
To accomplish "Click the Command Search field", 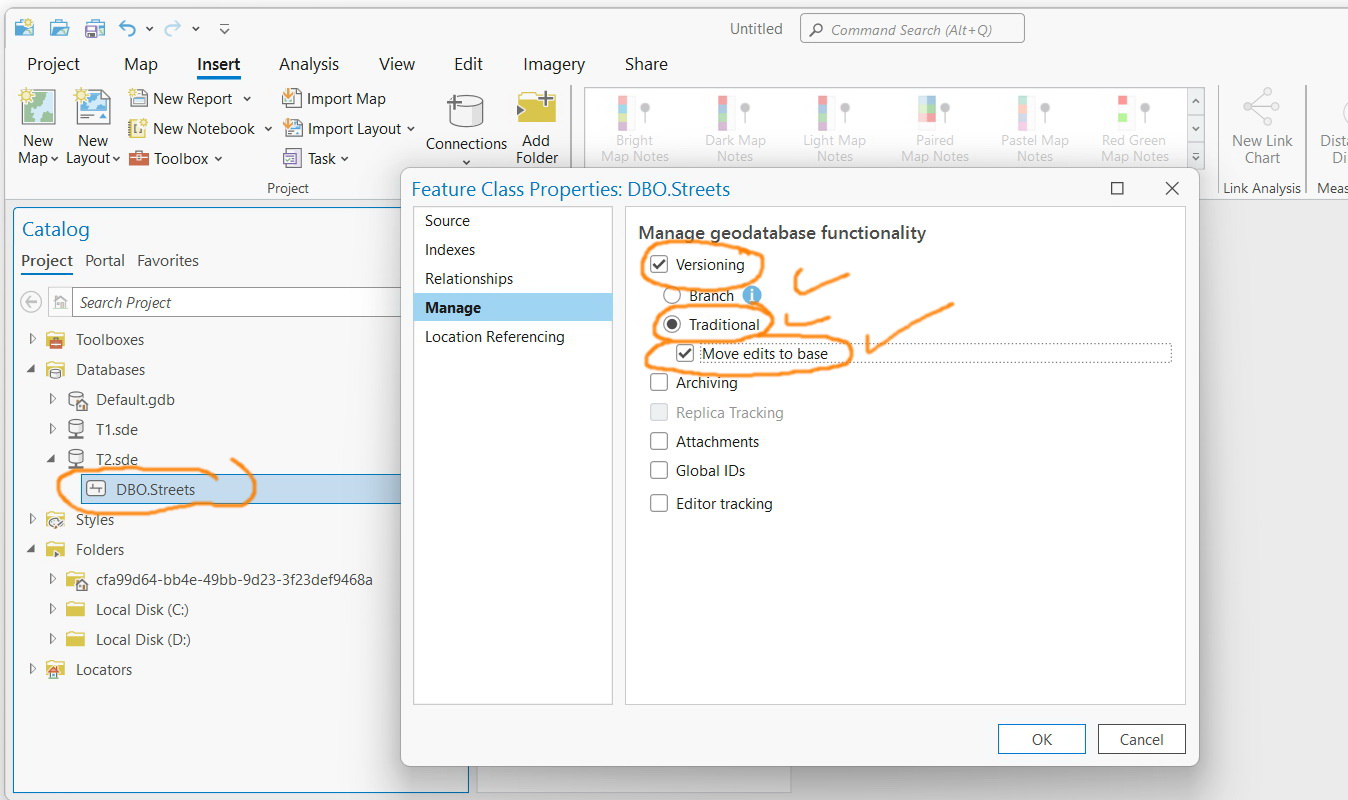I will click(x=912, y=29).
